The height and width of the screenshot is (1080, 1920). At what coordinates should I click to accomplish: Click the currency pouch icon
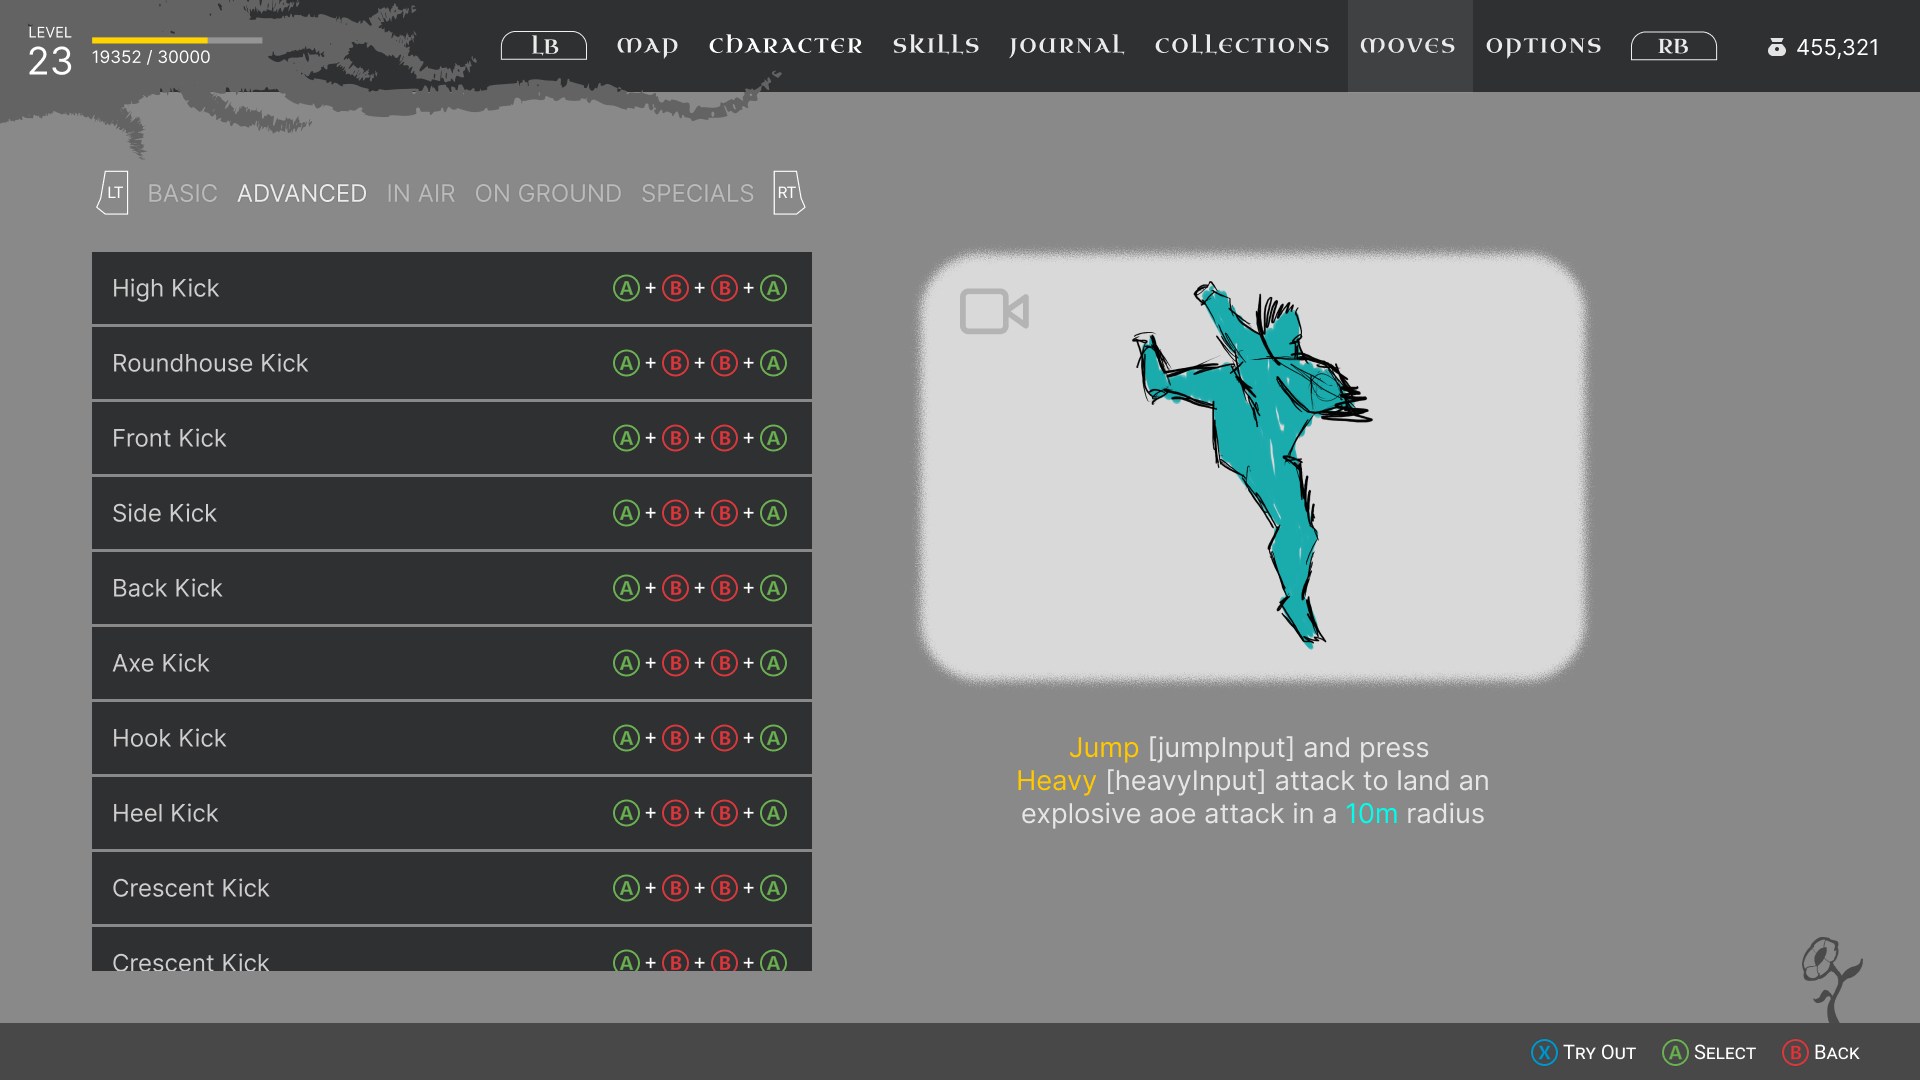[1776, 47]
